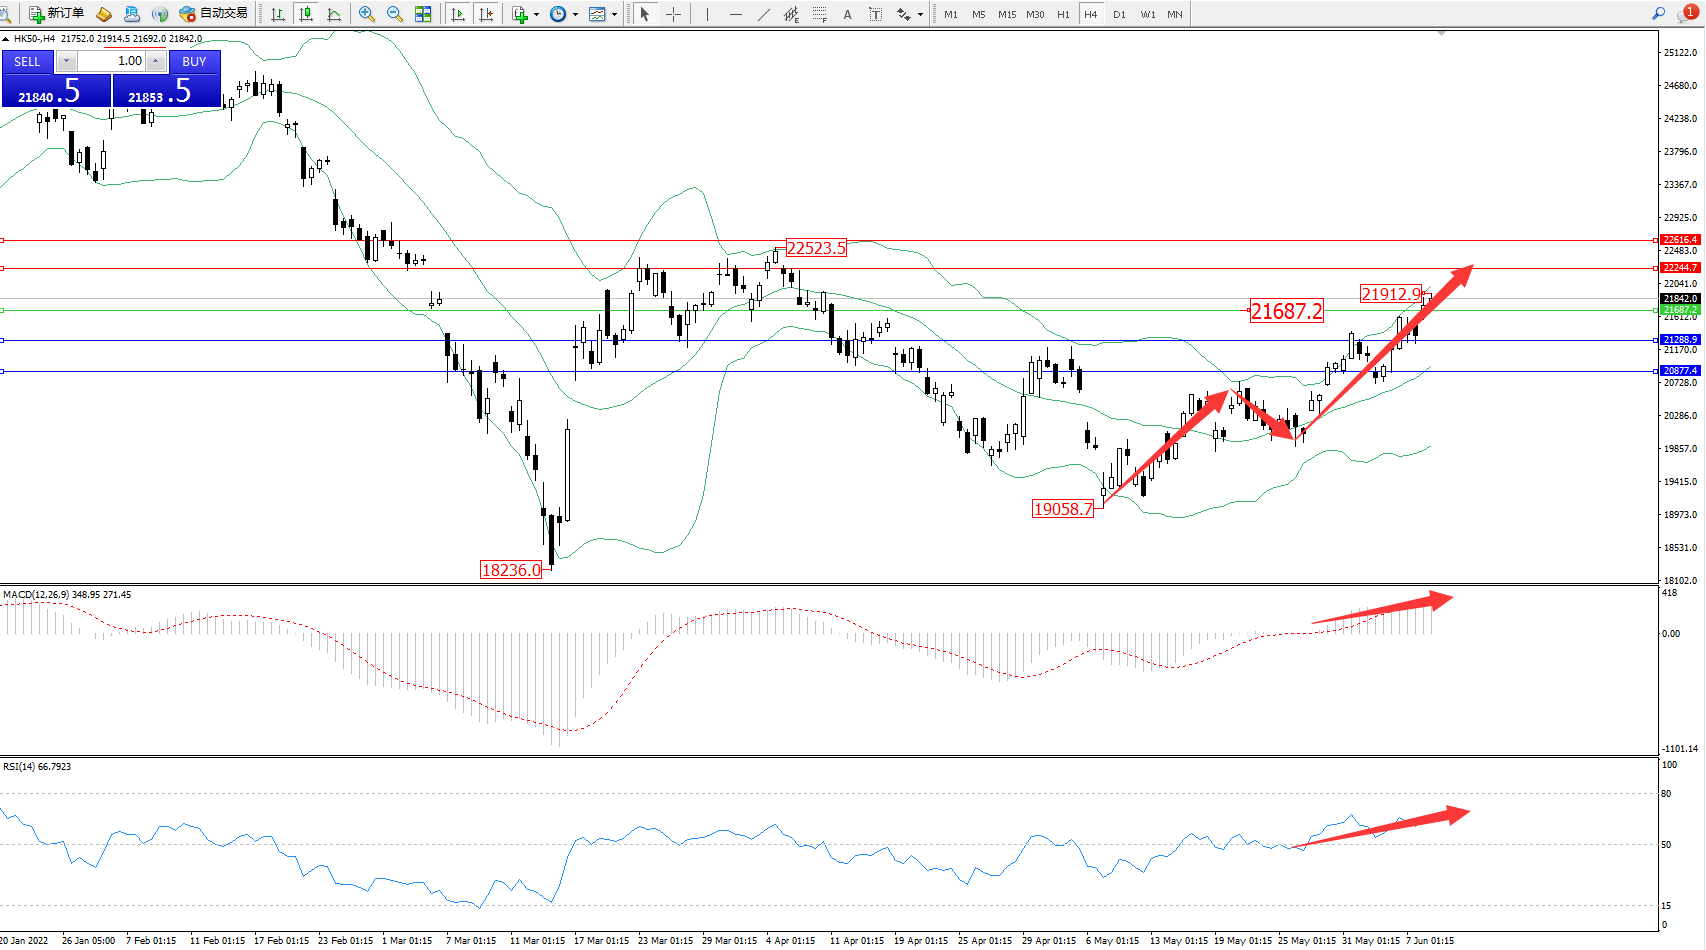Increase the lot volume with up arrow
The height and width of the screenshot is (950, 1706).
(x=156, y=61)
